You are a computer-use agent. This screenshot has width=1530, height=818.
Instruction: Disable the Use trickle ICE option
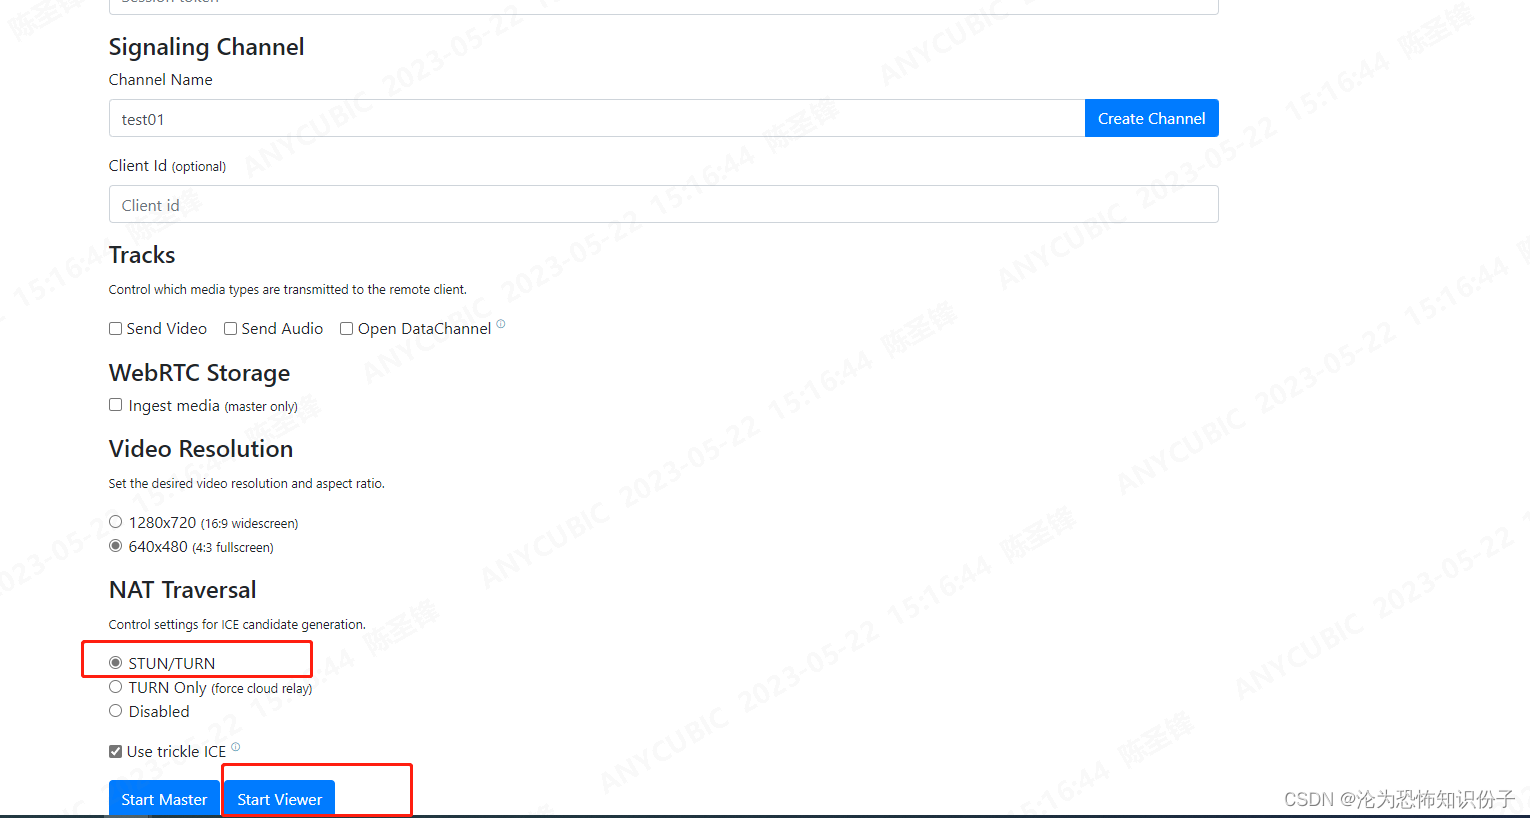coord(115,750)
